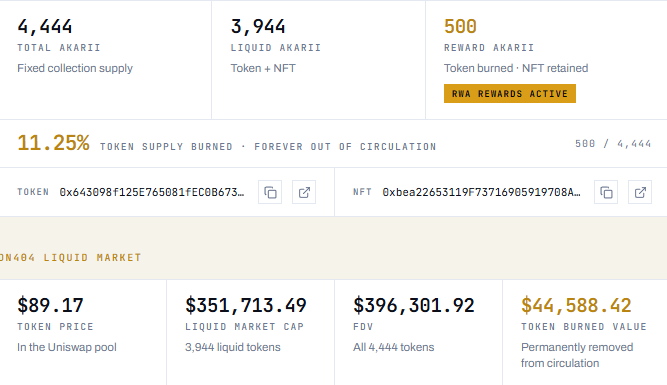Screen dimensions: 667x385
Task: Click 'Permanently removed from circulation' text
Action: click(x=577, y=355)
